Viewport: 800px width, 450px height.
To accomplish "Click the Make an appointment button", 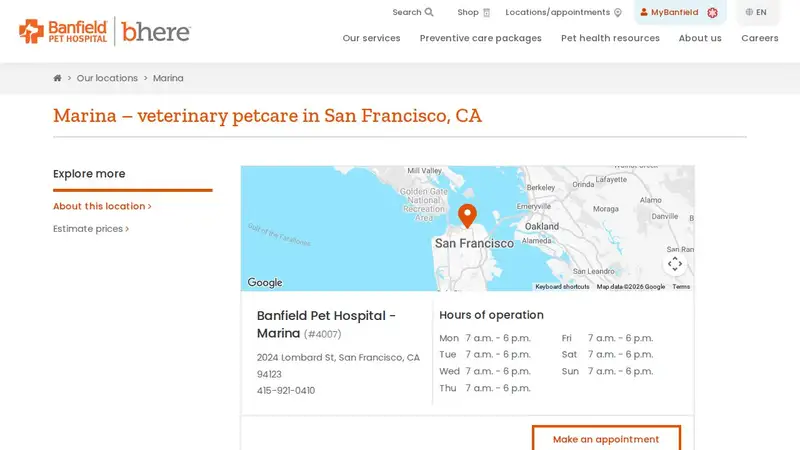I will click(606, 438).
